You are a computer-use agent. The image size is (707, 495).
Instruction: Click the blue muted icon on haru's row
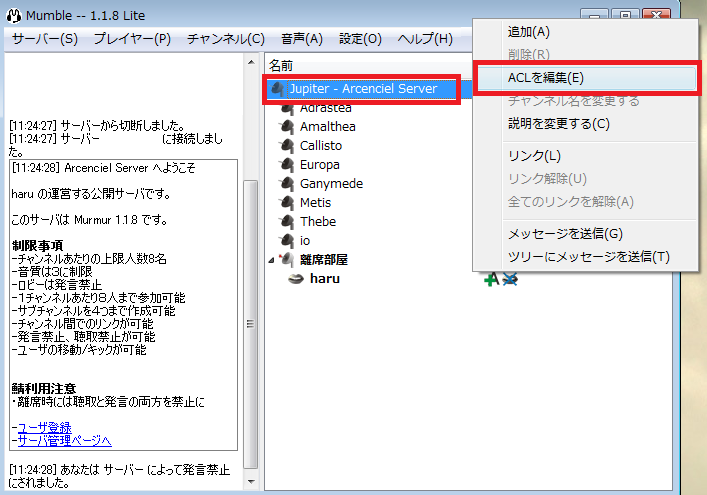click(x=510, y=279)
